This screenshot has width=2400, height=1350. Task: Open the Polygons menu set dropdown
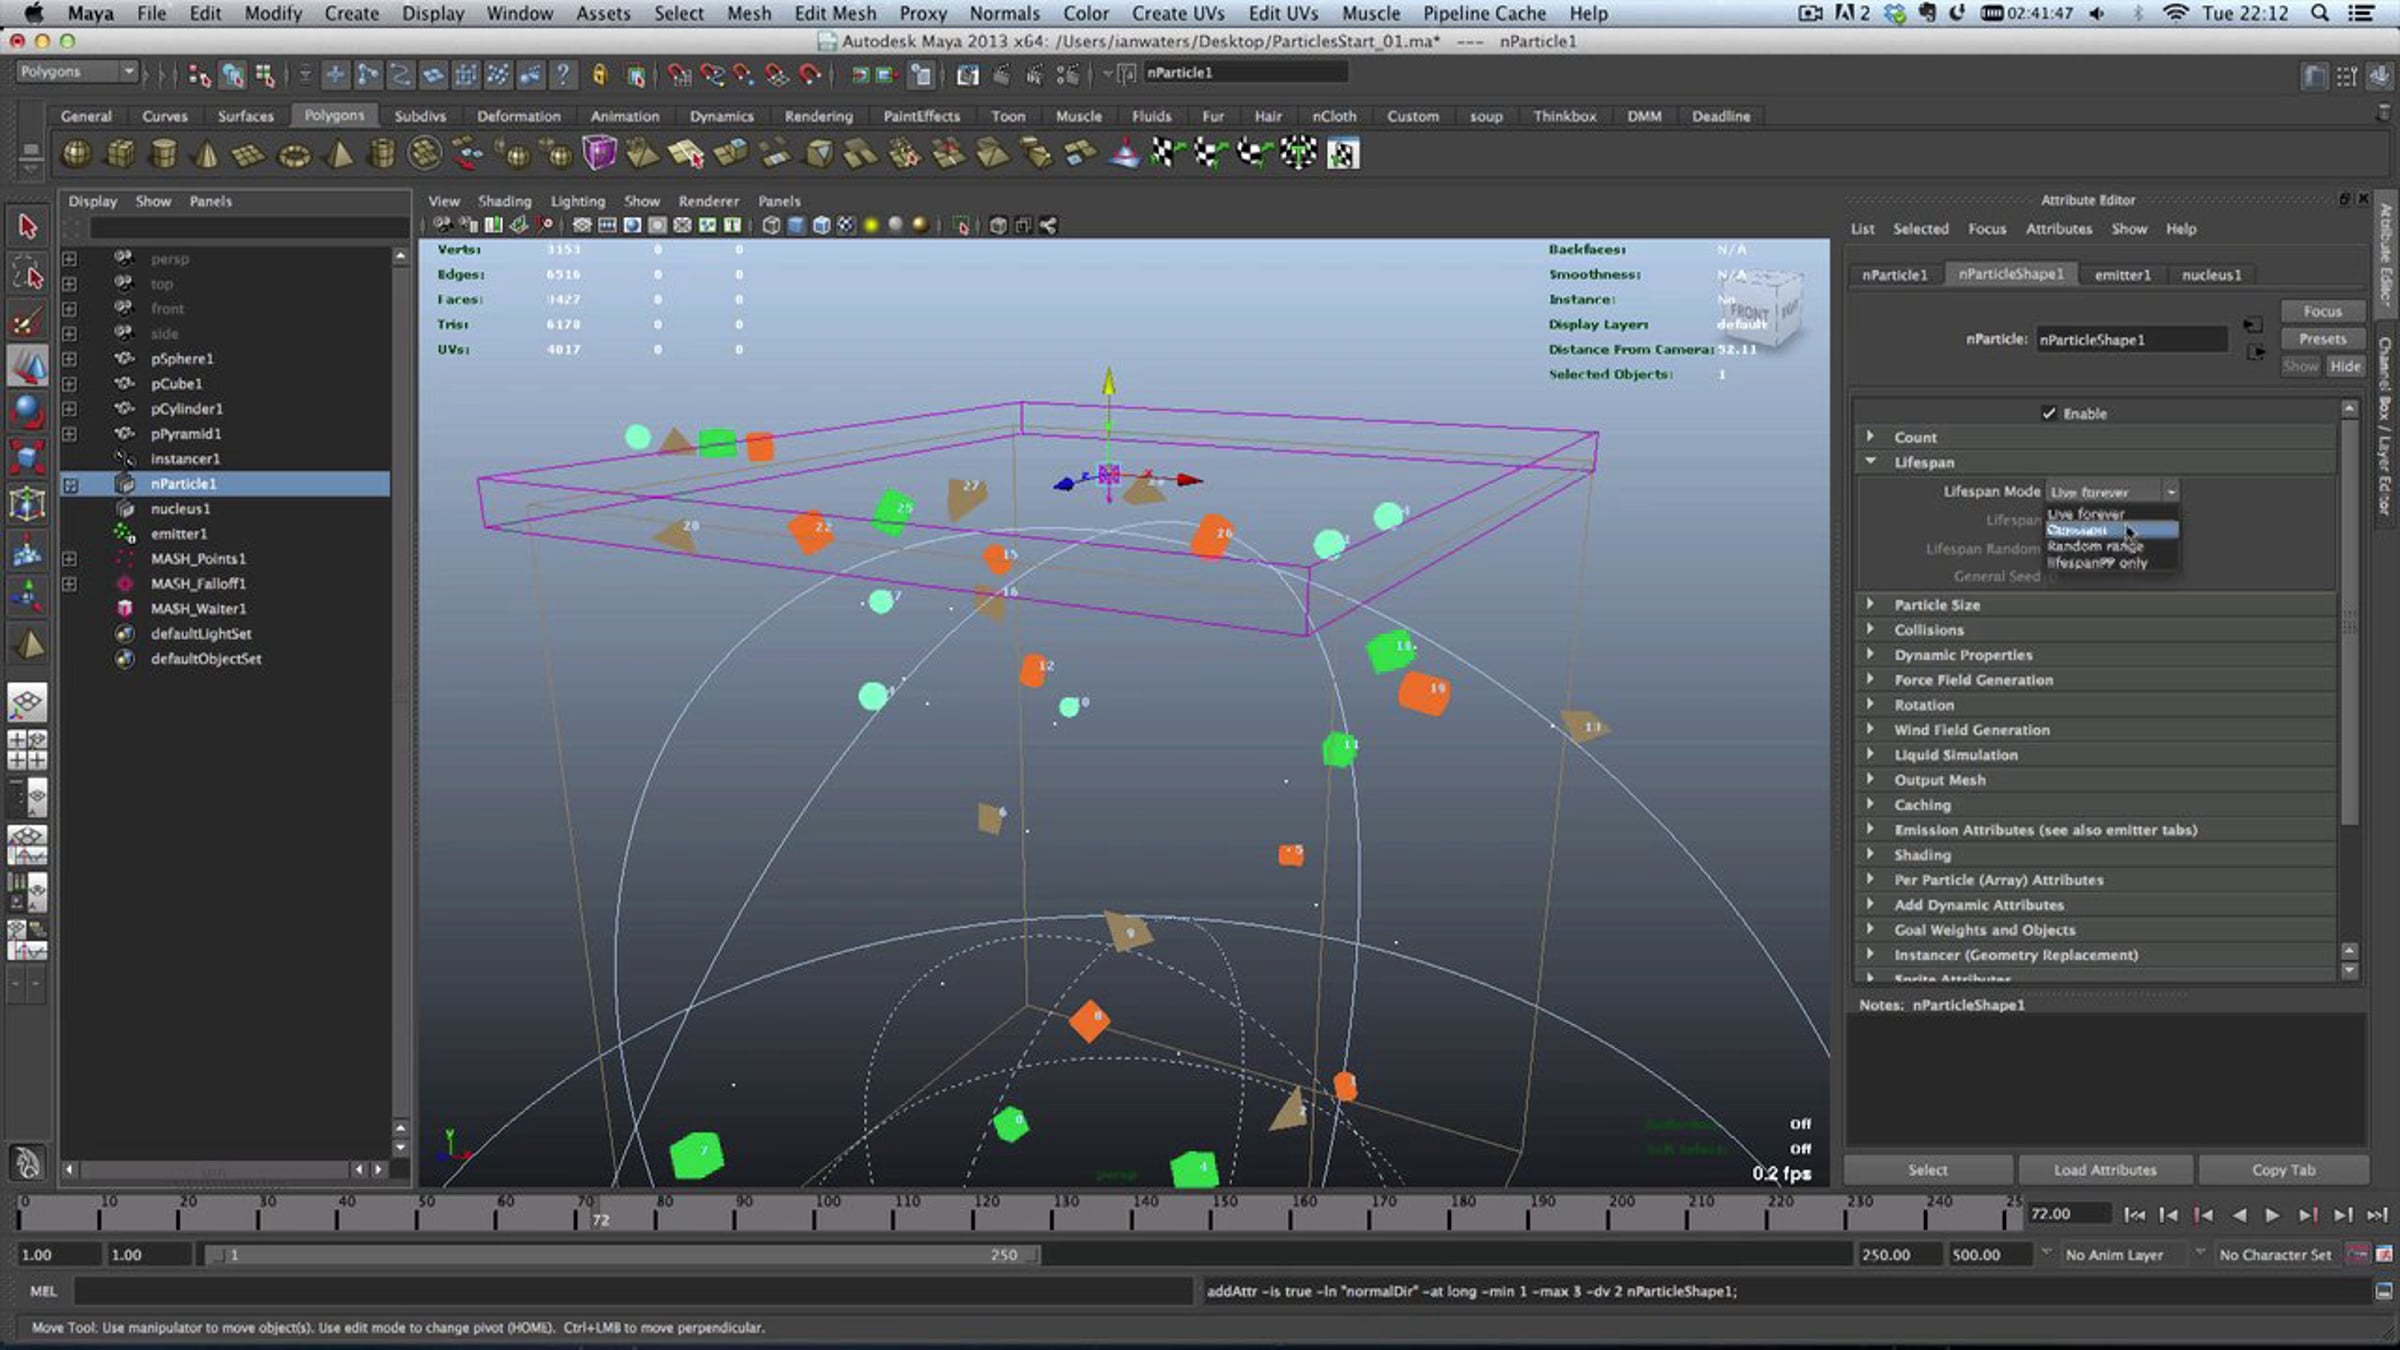coord(77,72)
